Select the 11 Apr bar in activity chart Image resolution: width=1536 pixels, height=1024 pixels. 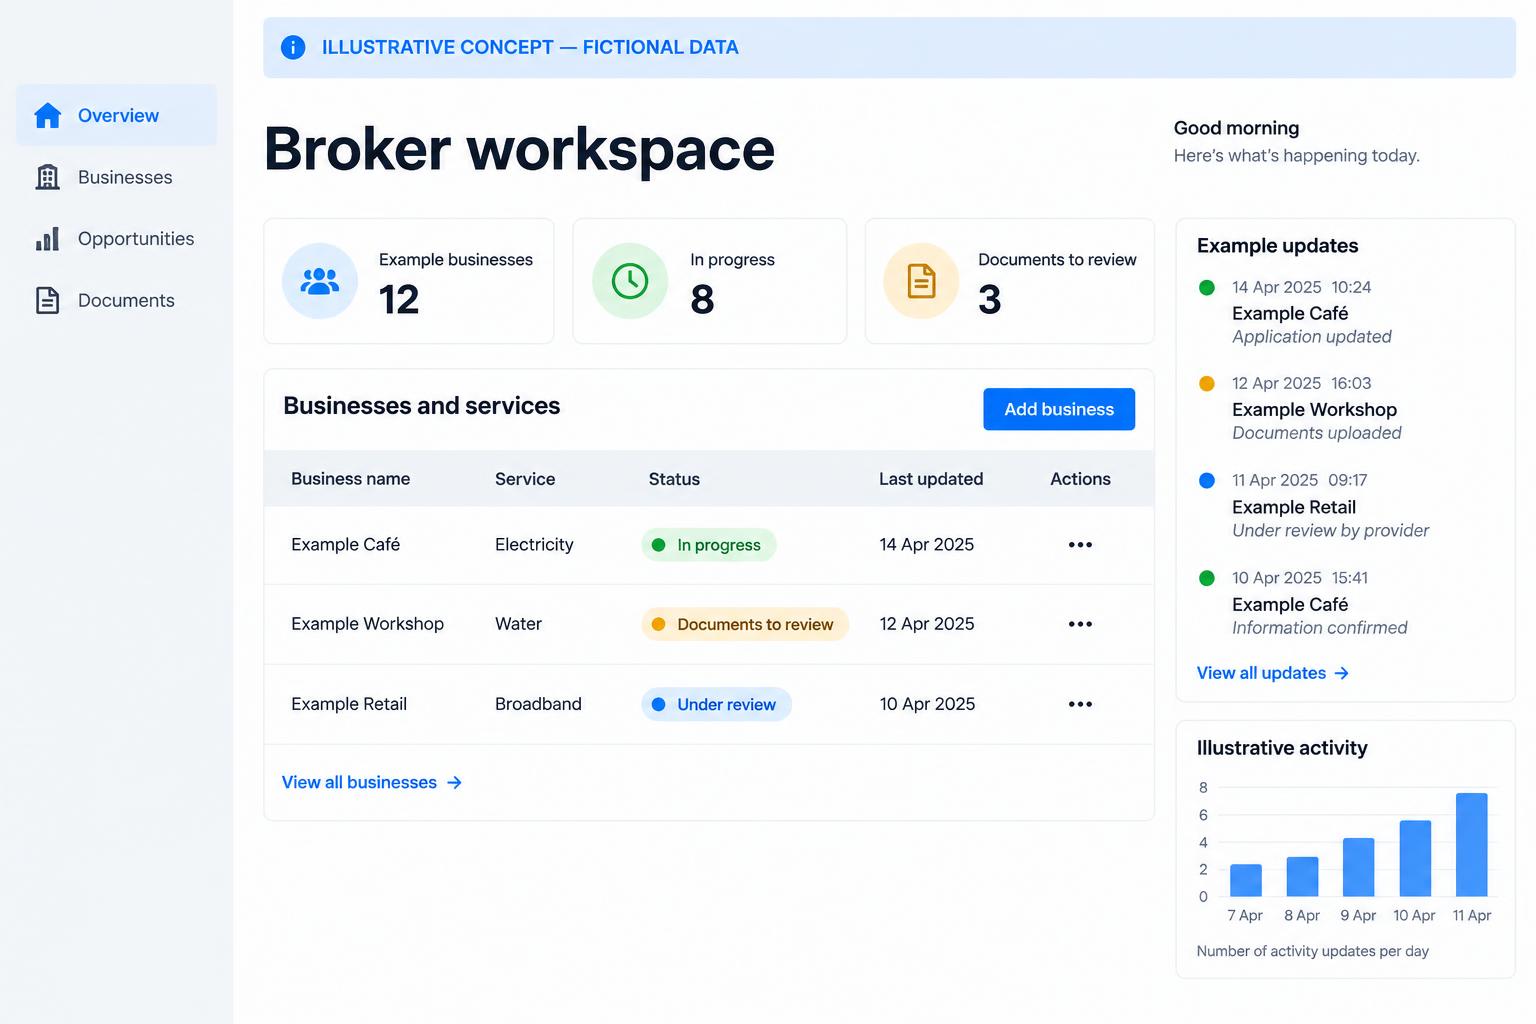point(1472,845)
